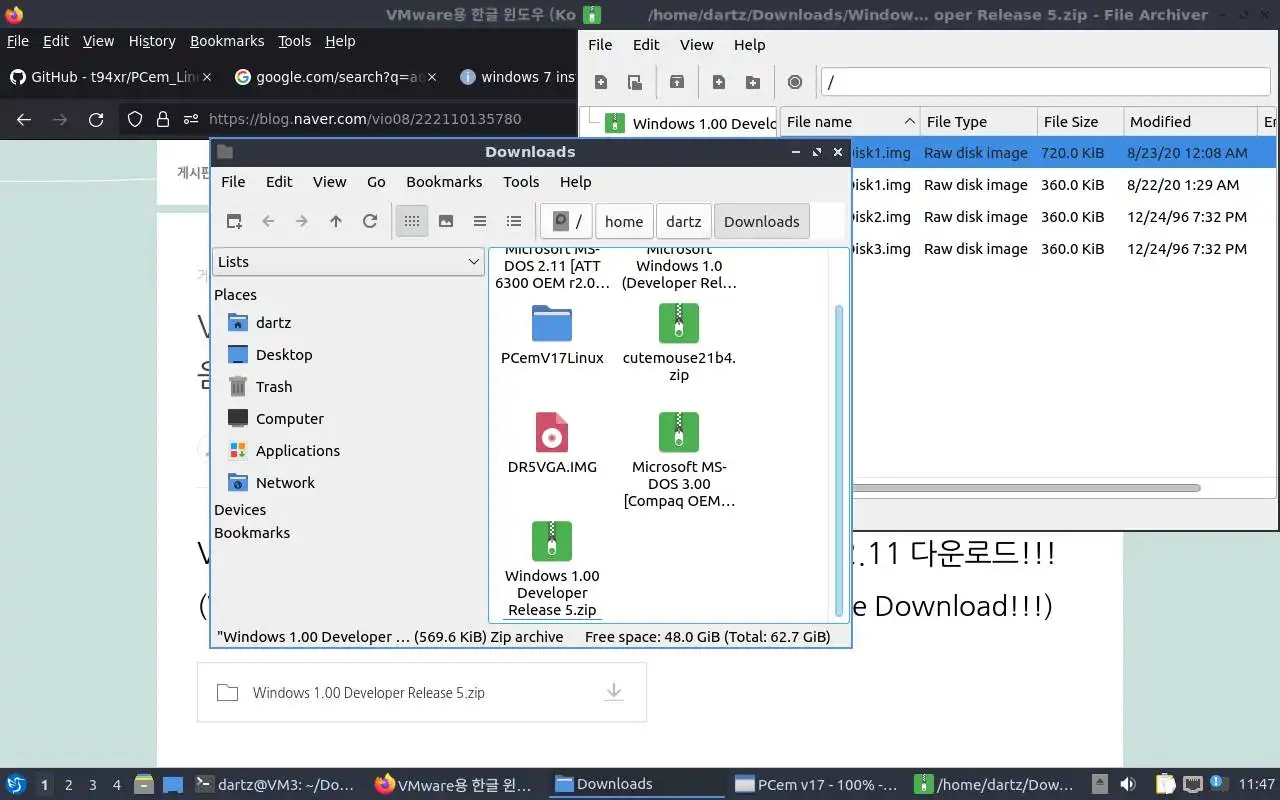This screenshot has height=800, width=1280.
Task: Open Lists side pane mode dropdown
Action: pyautogui.click(x=348, y=261)
